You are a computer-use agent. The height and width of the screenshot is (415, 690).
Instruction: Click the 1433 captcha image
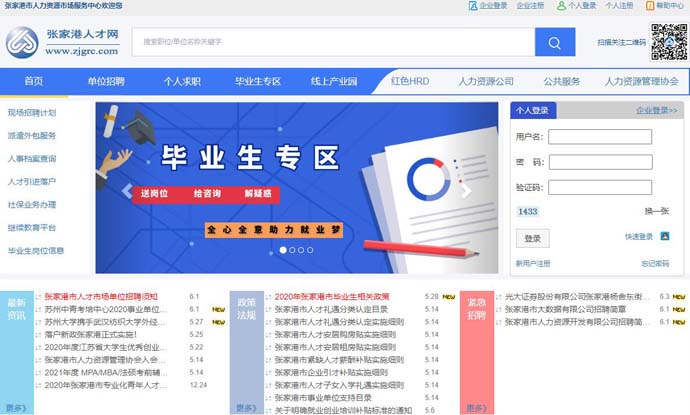point(528,212)
